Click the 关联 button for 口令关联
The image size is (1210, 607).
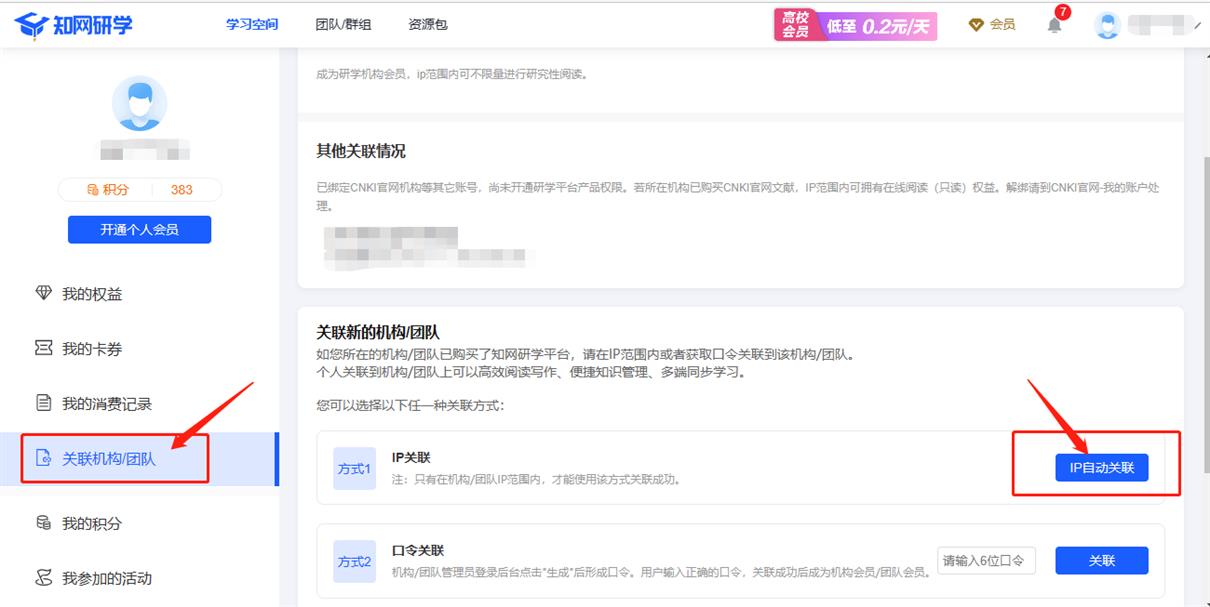pos(1101,561)
